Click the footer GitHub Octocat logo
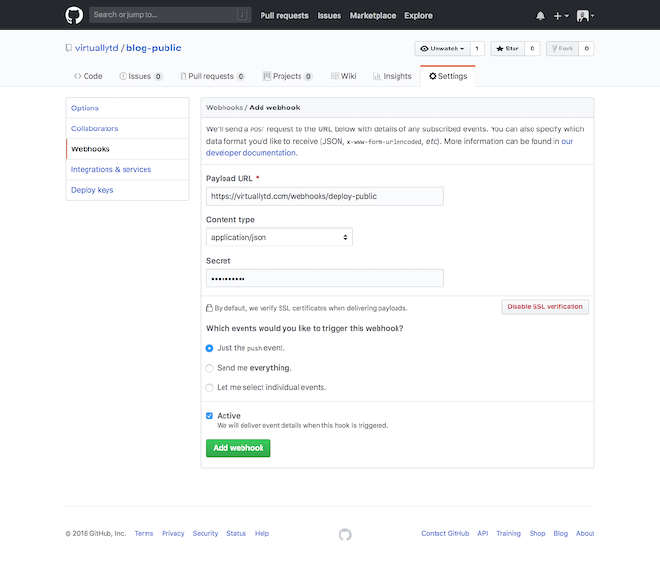The height and width of the screenshot is (569, 660). (x=345, y=534)
